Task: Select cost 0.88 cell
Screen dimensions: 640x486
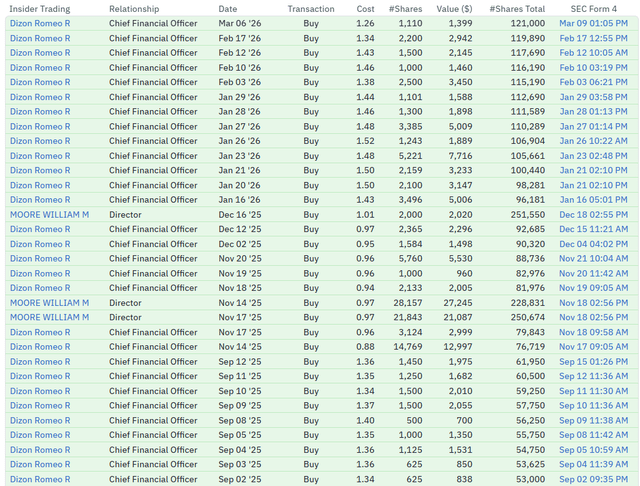Action: 365,346
